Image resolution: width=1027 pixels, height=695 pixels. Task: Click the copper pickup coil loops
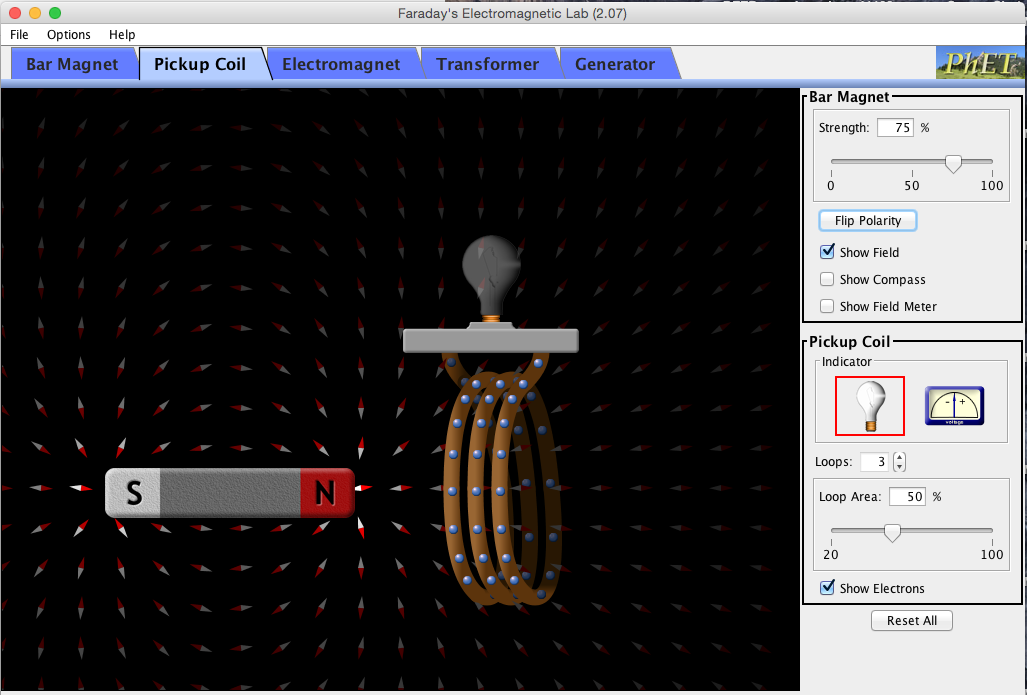coord(503,488)
